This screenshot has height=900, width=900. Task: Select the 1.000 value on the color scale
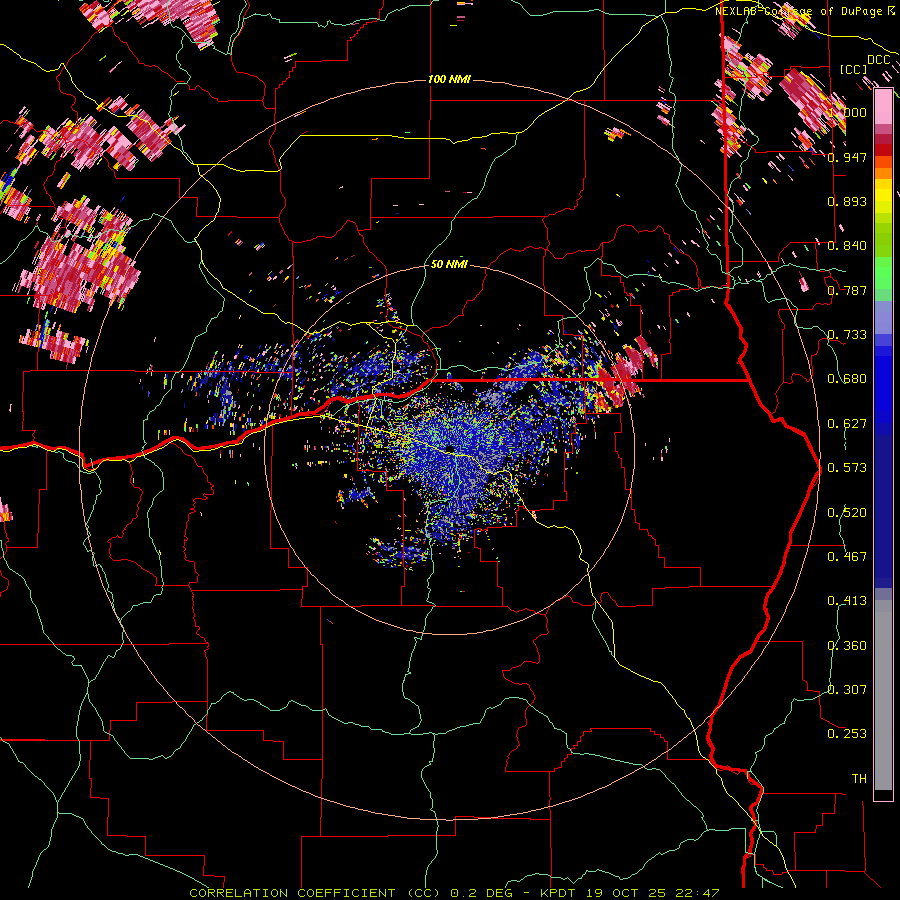coord(847,112)
